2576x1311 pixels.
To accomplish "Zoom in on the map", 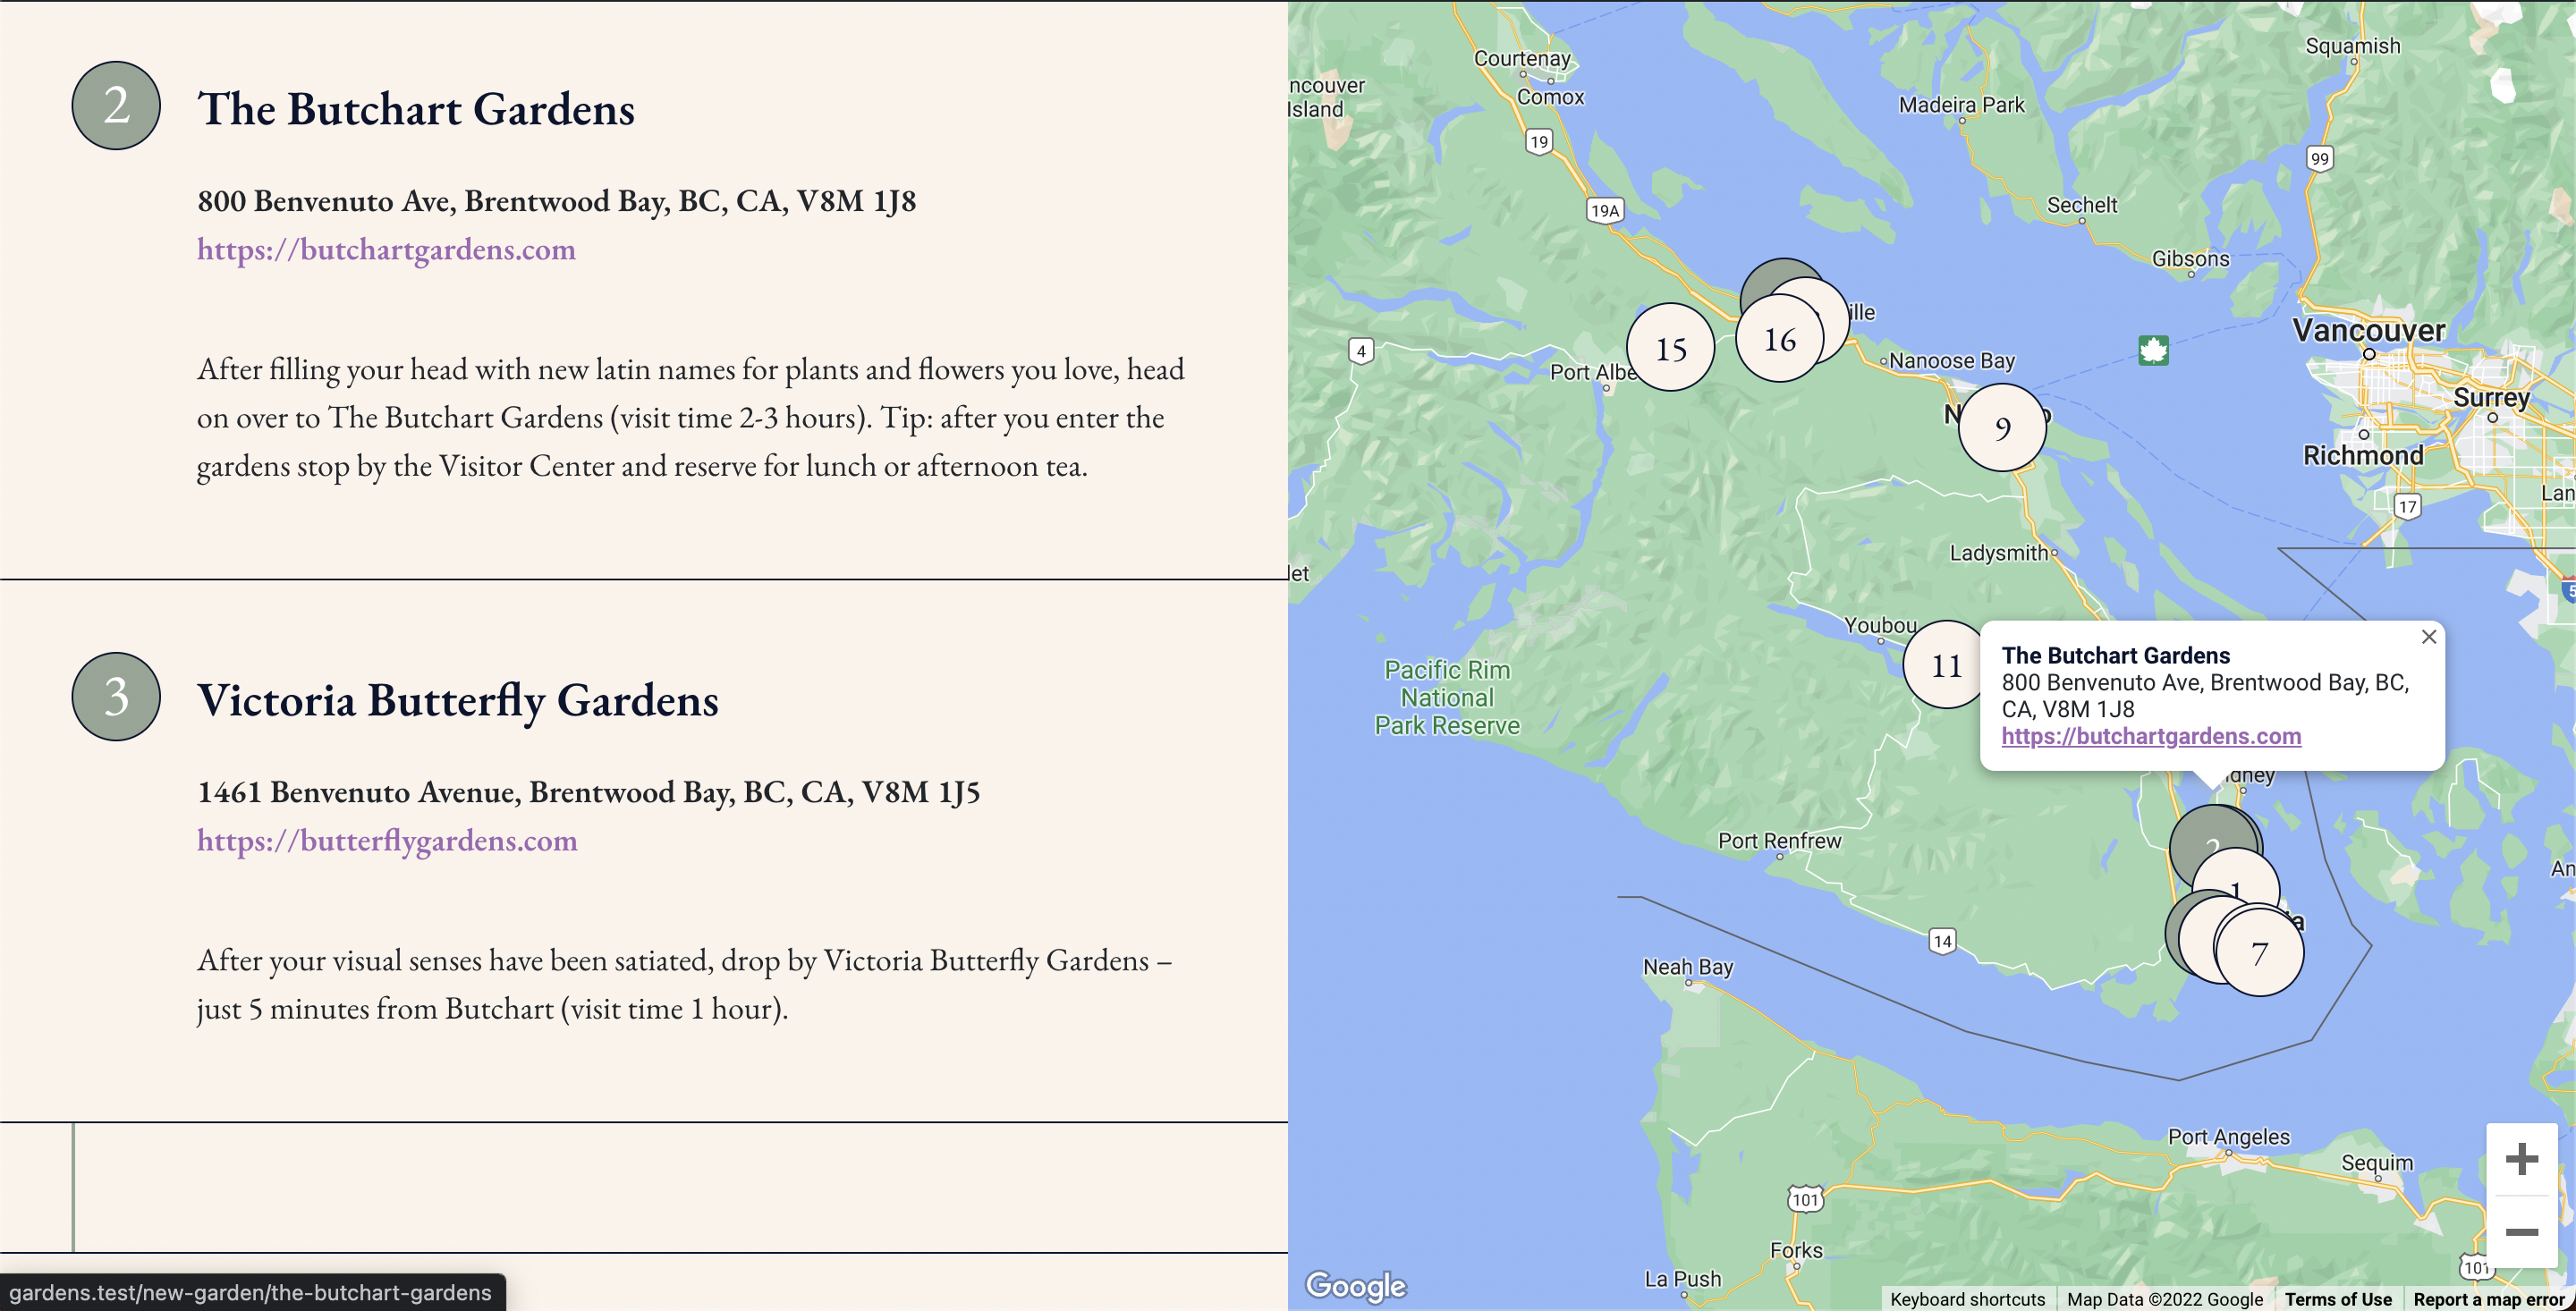I will coord(2521,1160).
